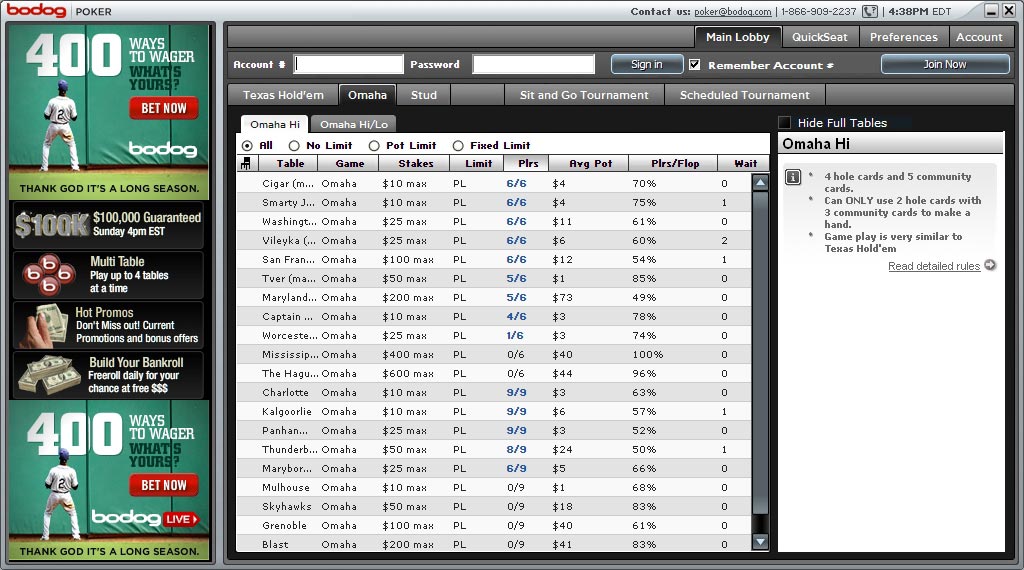Sort by the Game column header
Image resolution: width=1024 pixels, height=570 pixels.
350,163
